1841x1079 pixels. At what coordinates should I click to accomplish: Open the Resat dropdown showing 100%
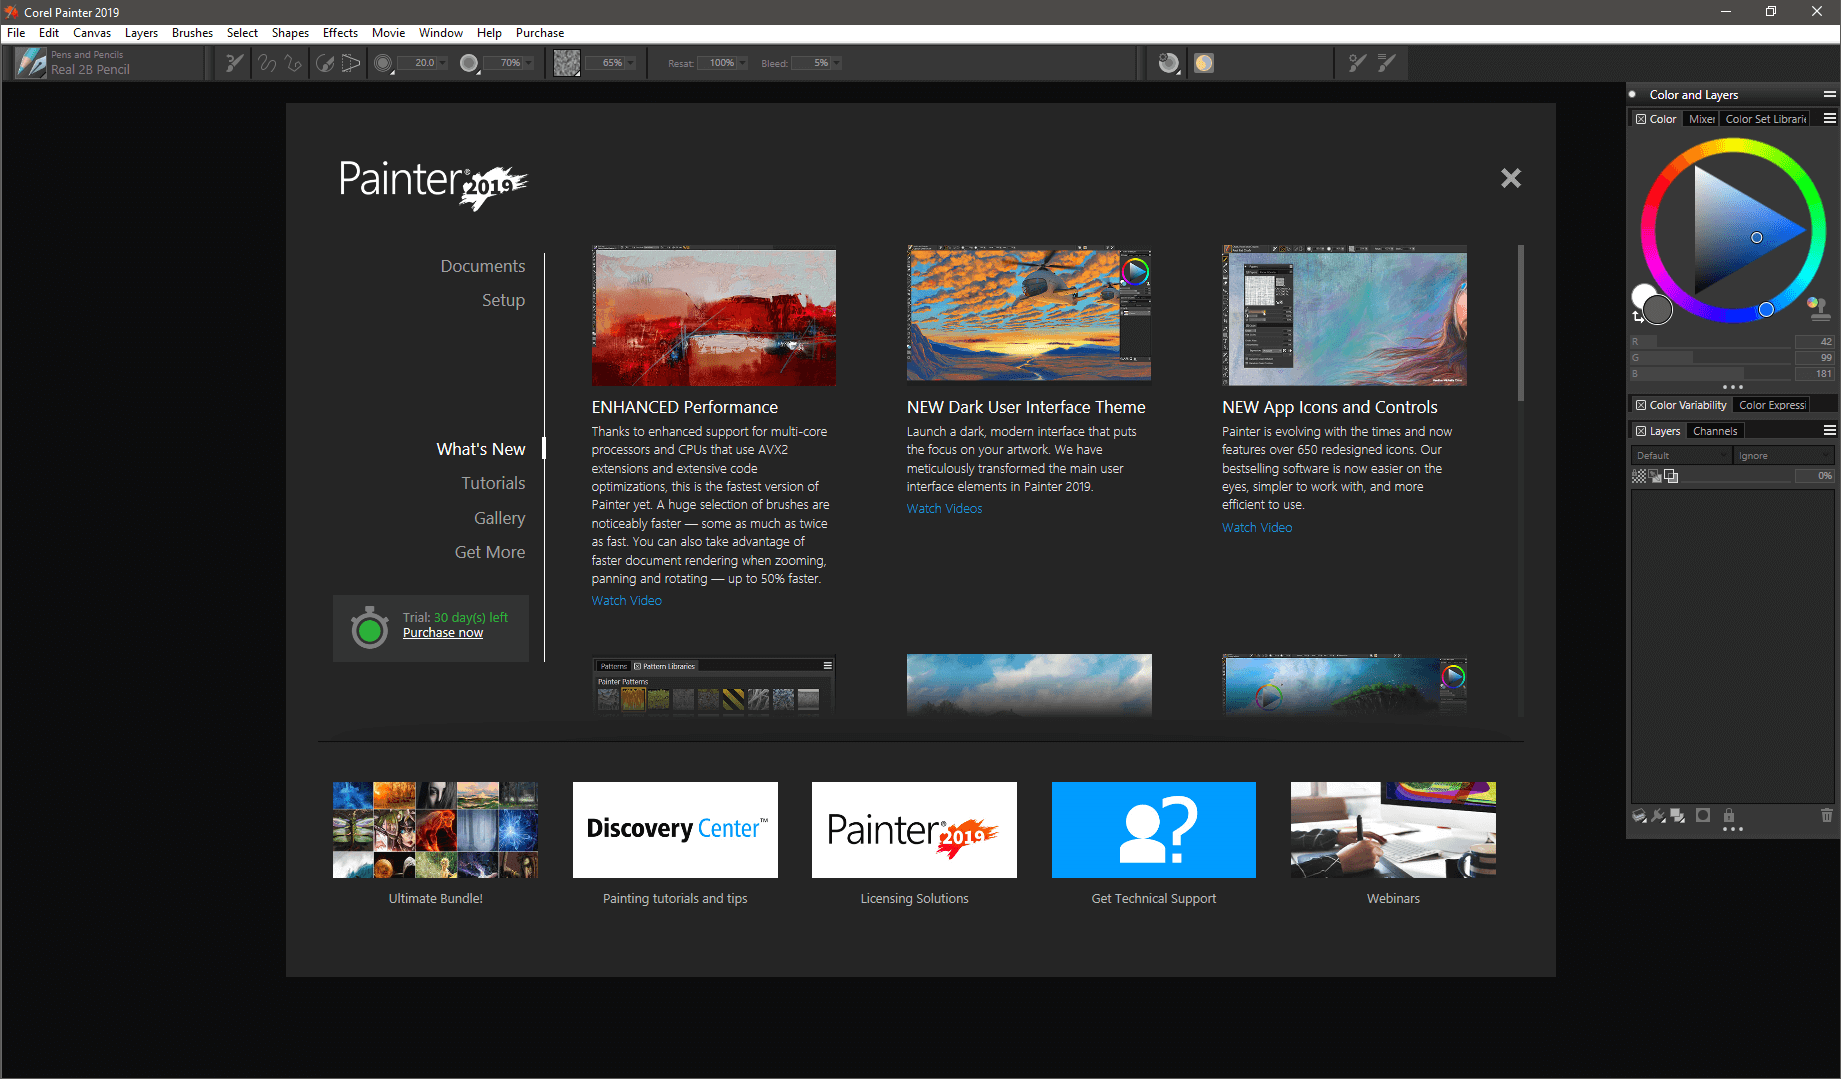pyautogui.click(x=743, y=63)
